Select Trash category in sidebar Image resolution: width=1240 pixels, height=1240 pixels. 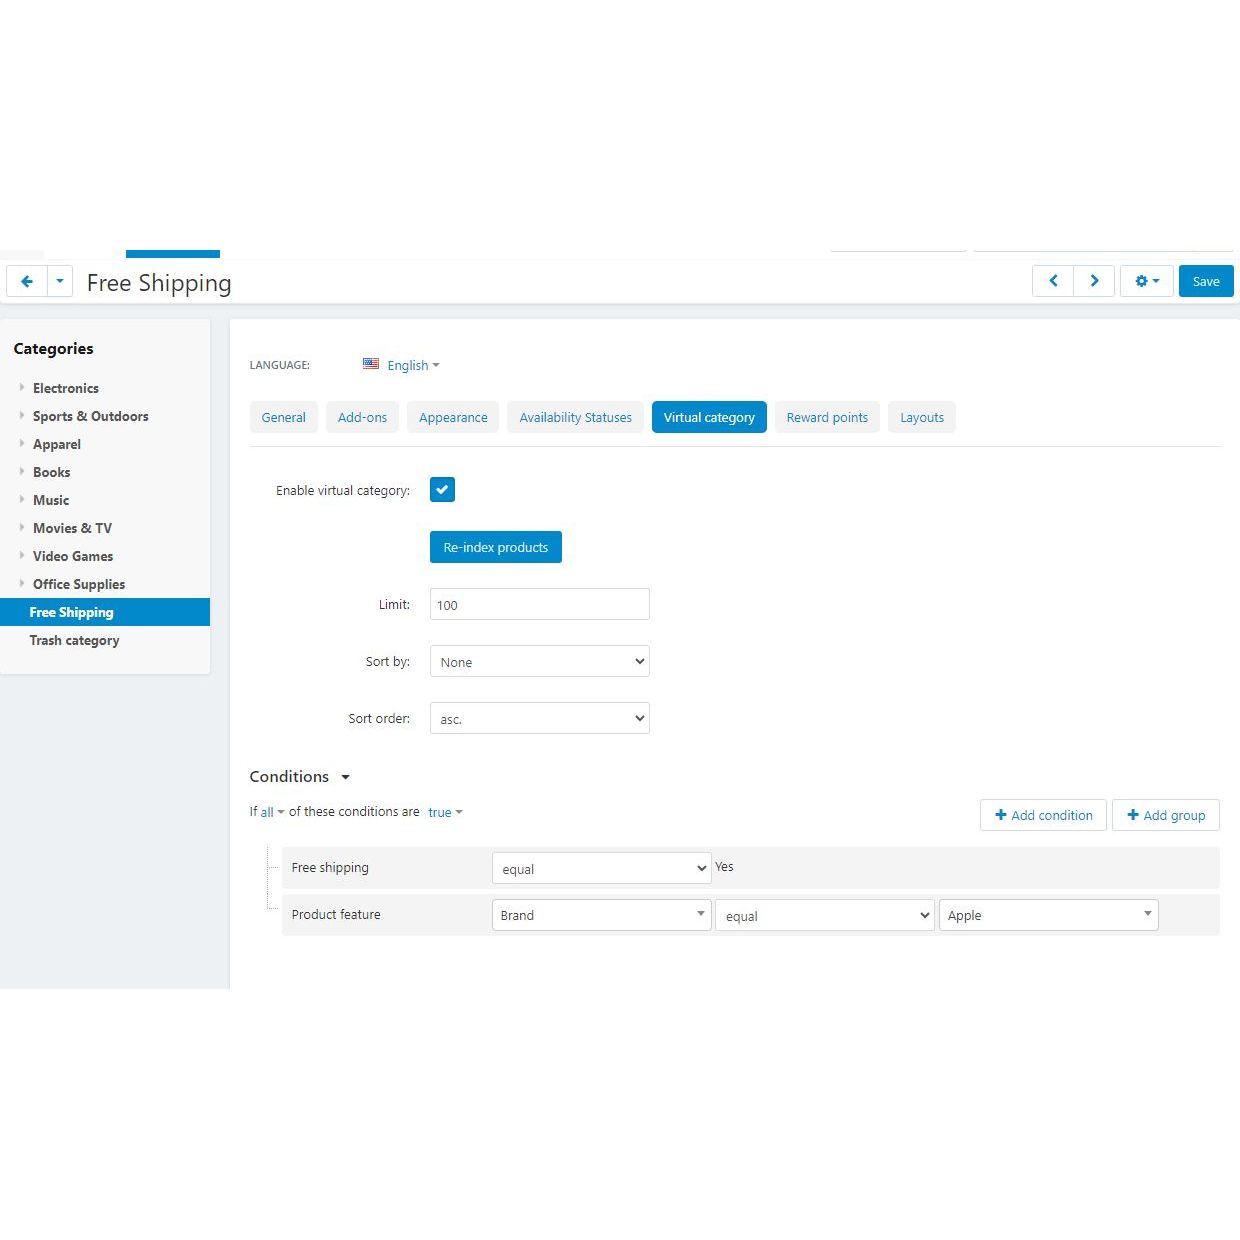pos(74,641)
